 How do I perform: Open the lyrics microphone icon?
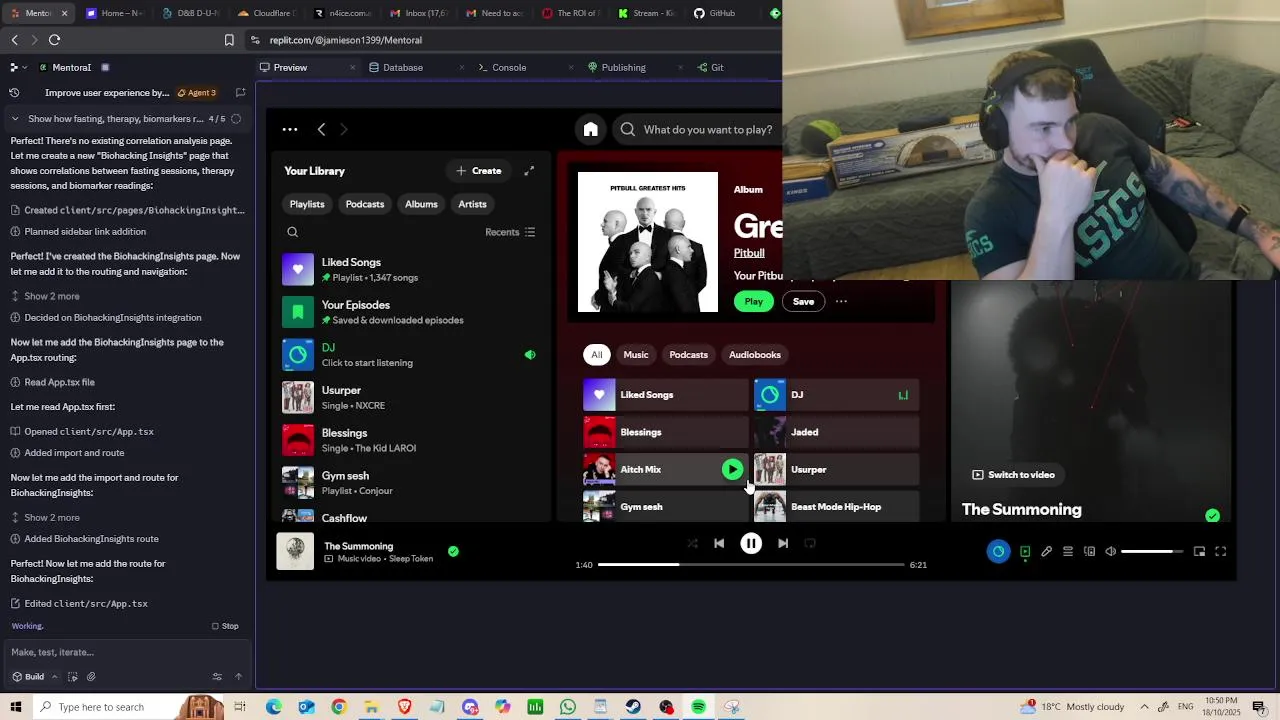coord(1046,551)
